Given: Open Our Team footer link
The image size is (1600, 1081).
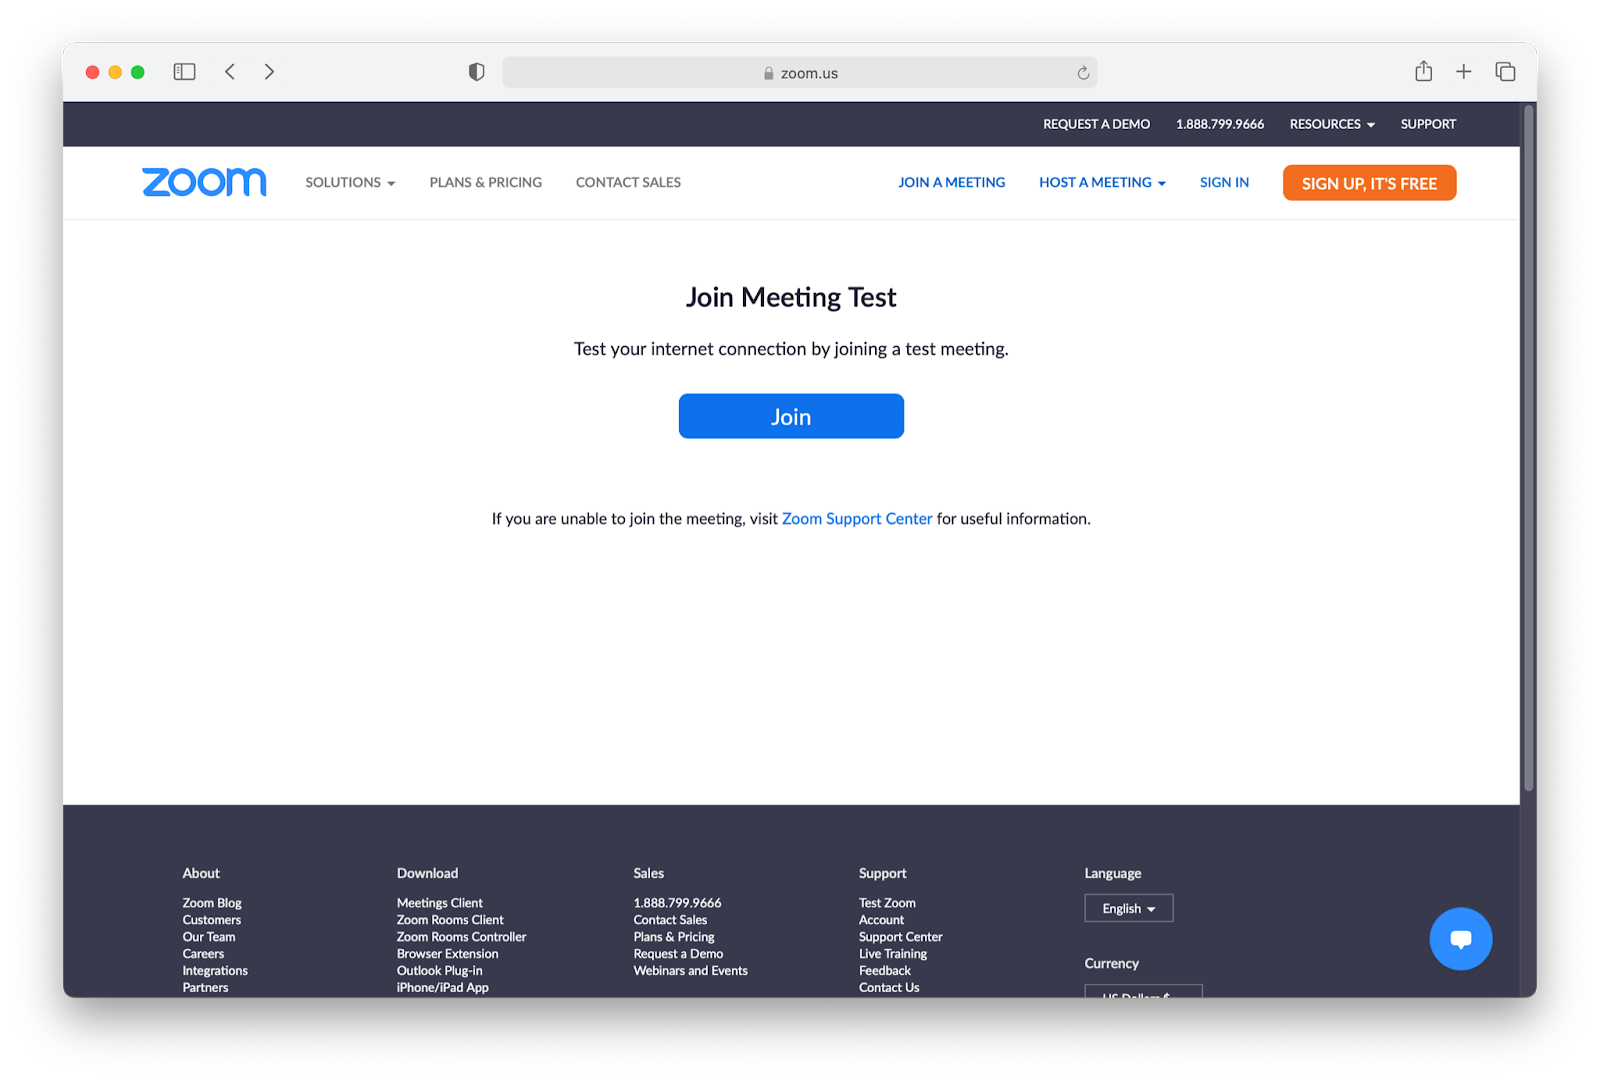Looking at the screenshot, I should click(x=209, y=937).
